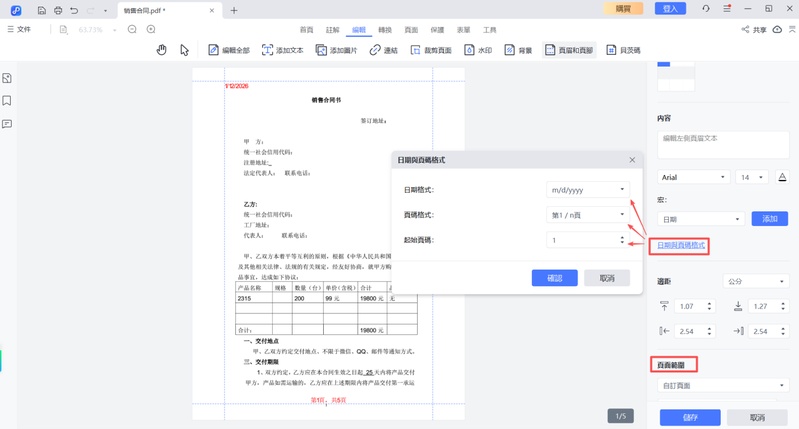Screen dimensions: 799x429
Task: Select the Hand pan tool
Action: 162,50
